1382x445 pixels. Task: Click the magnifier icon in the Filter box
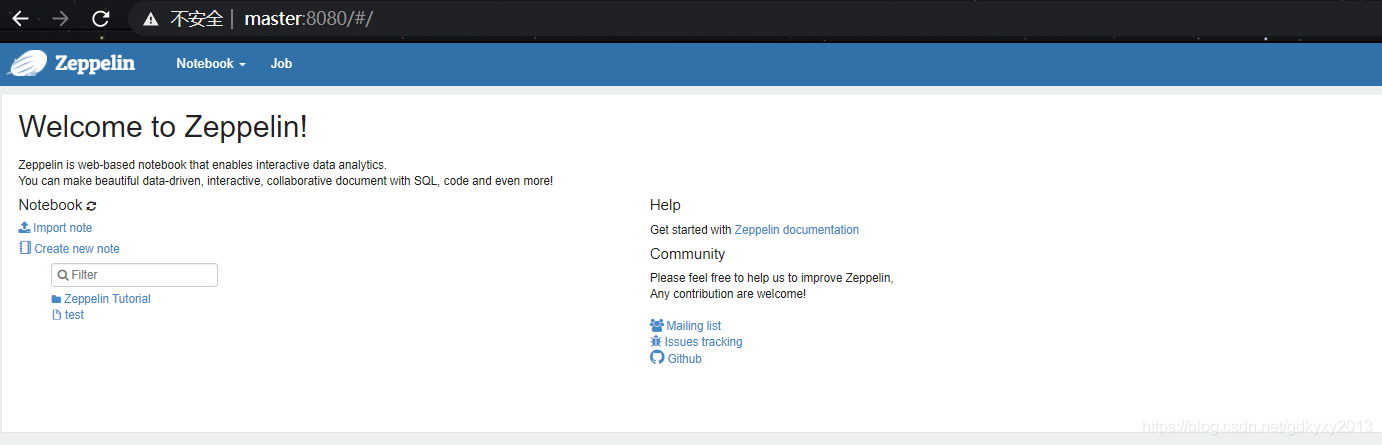[x=63, y=275]
